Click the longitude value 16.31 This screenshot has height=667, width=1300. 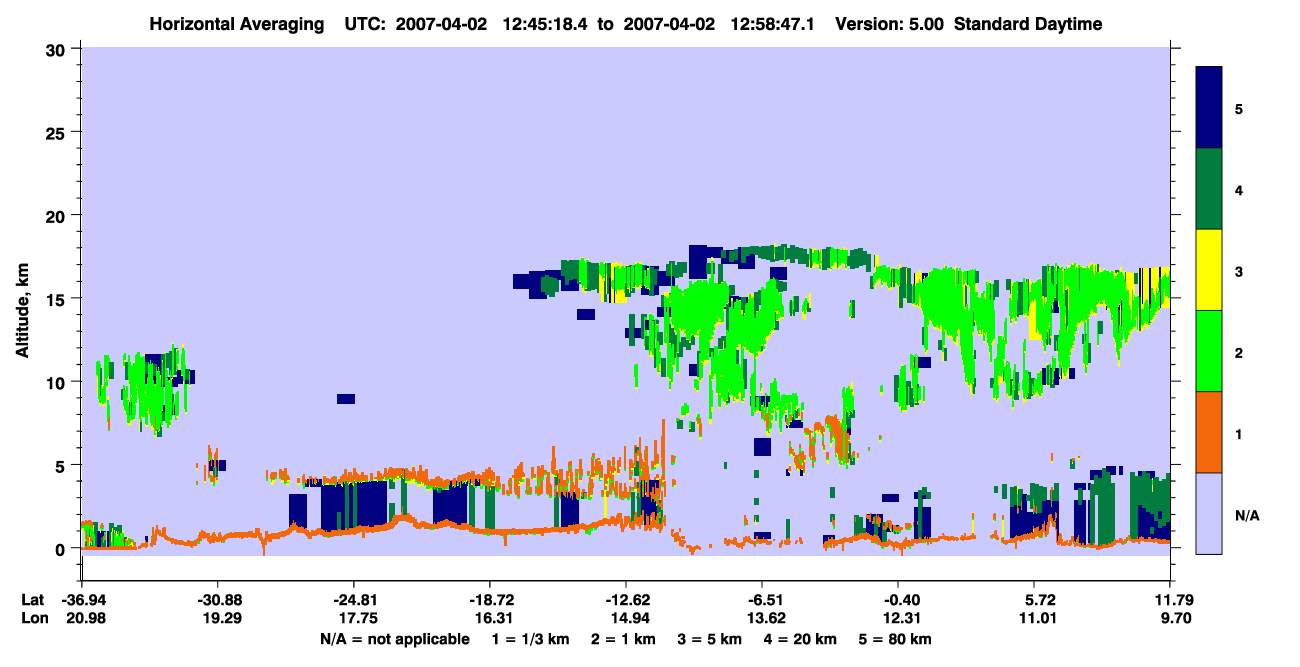click(x=493, y=619)
